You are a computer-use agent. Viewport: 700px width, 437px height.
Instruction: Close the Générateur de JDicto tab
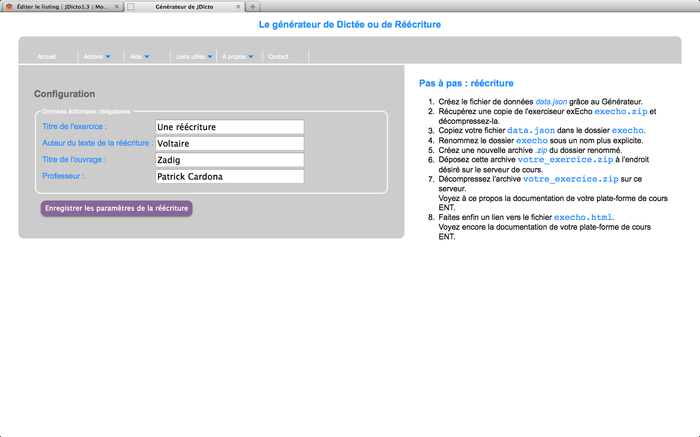(239, 6)
